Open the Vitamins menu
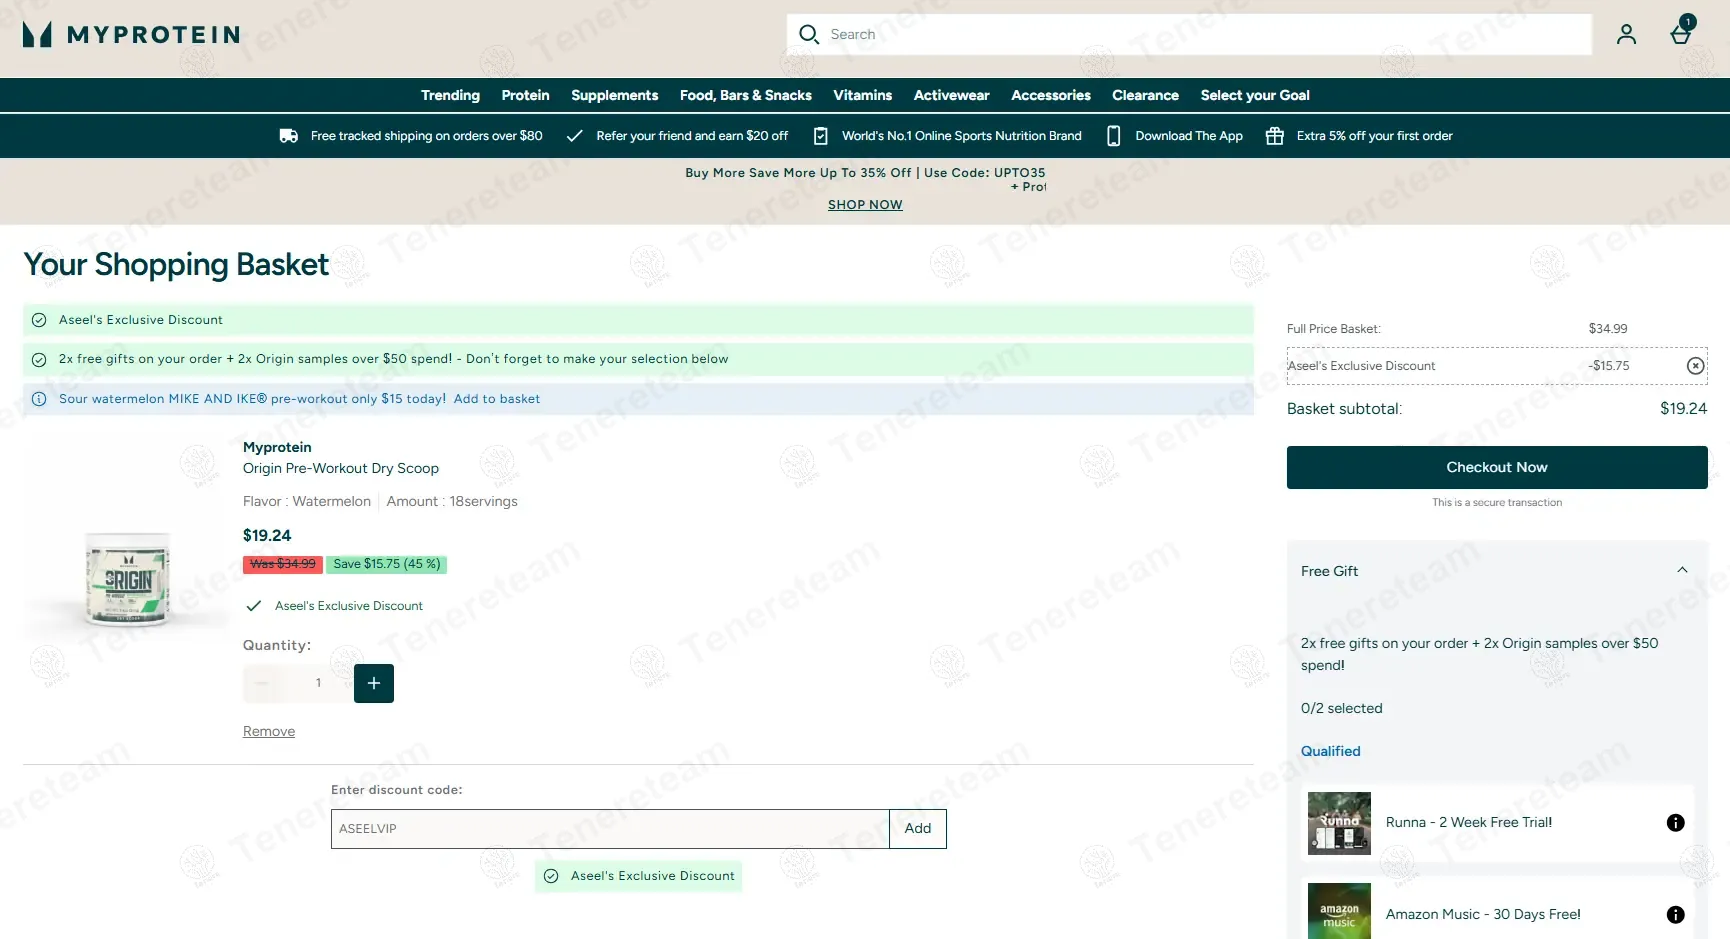Screen dimensions: 1730x939 point(862,95)
